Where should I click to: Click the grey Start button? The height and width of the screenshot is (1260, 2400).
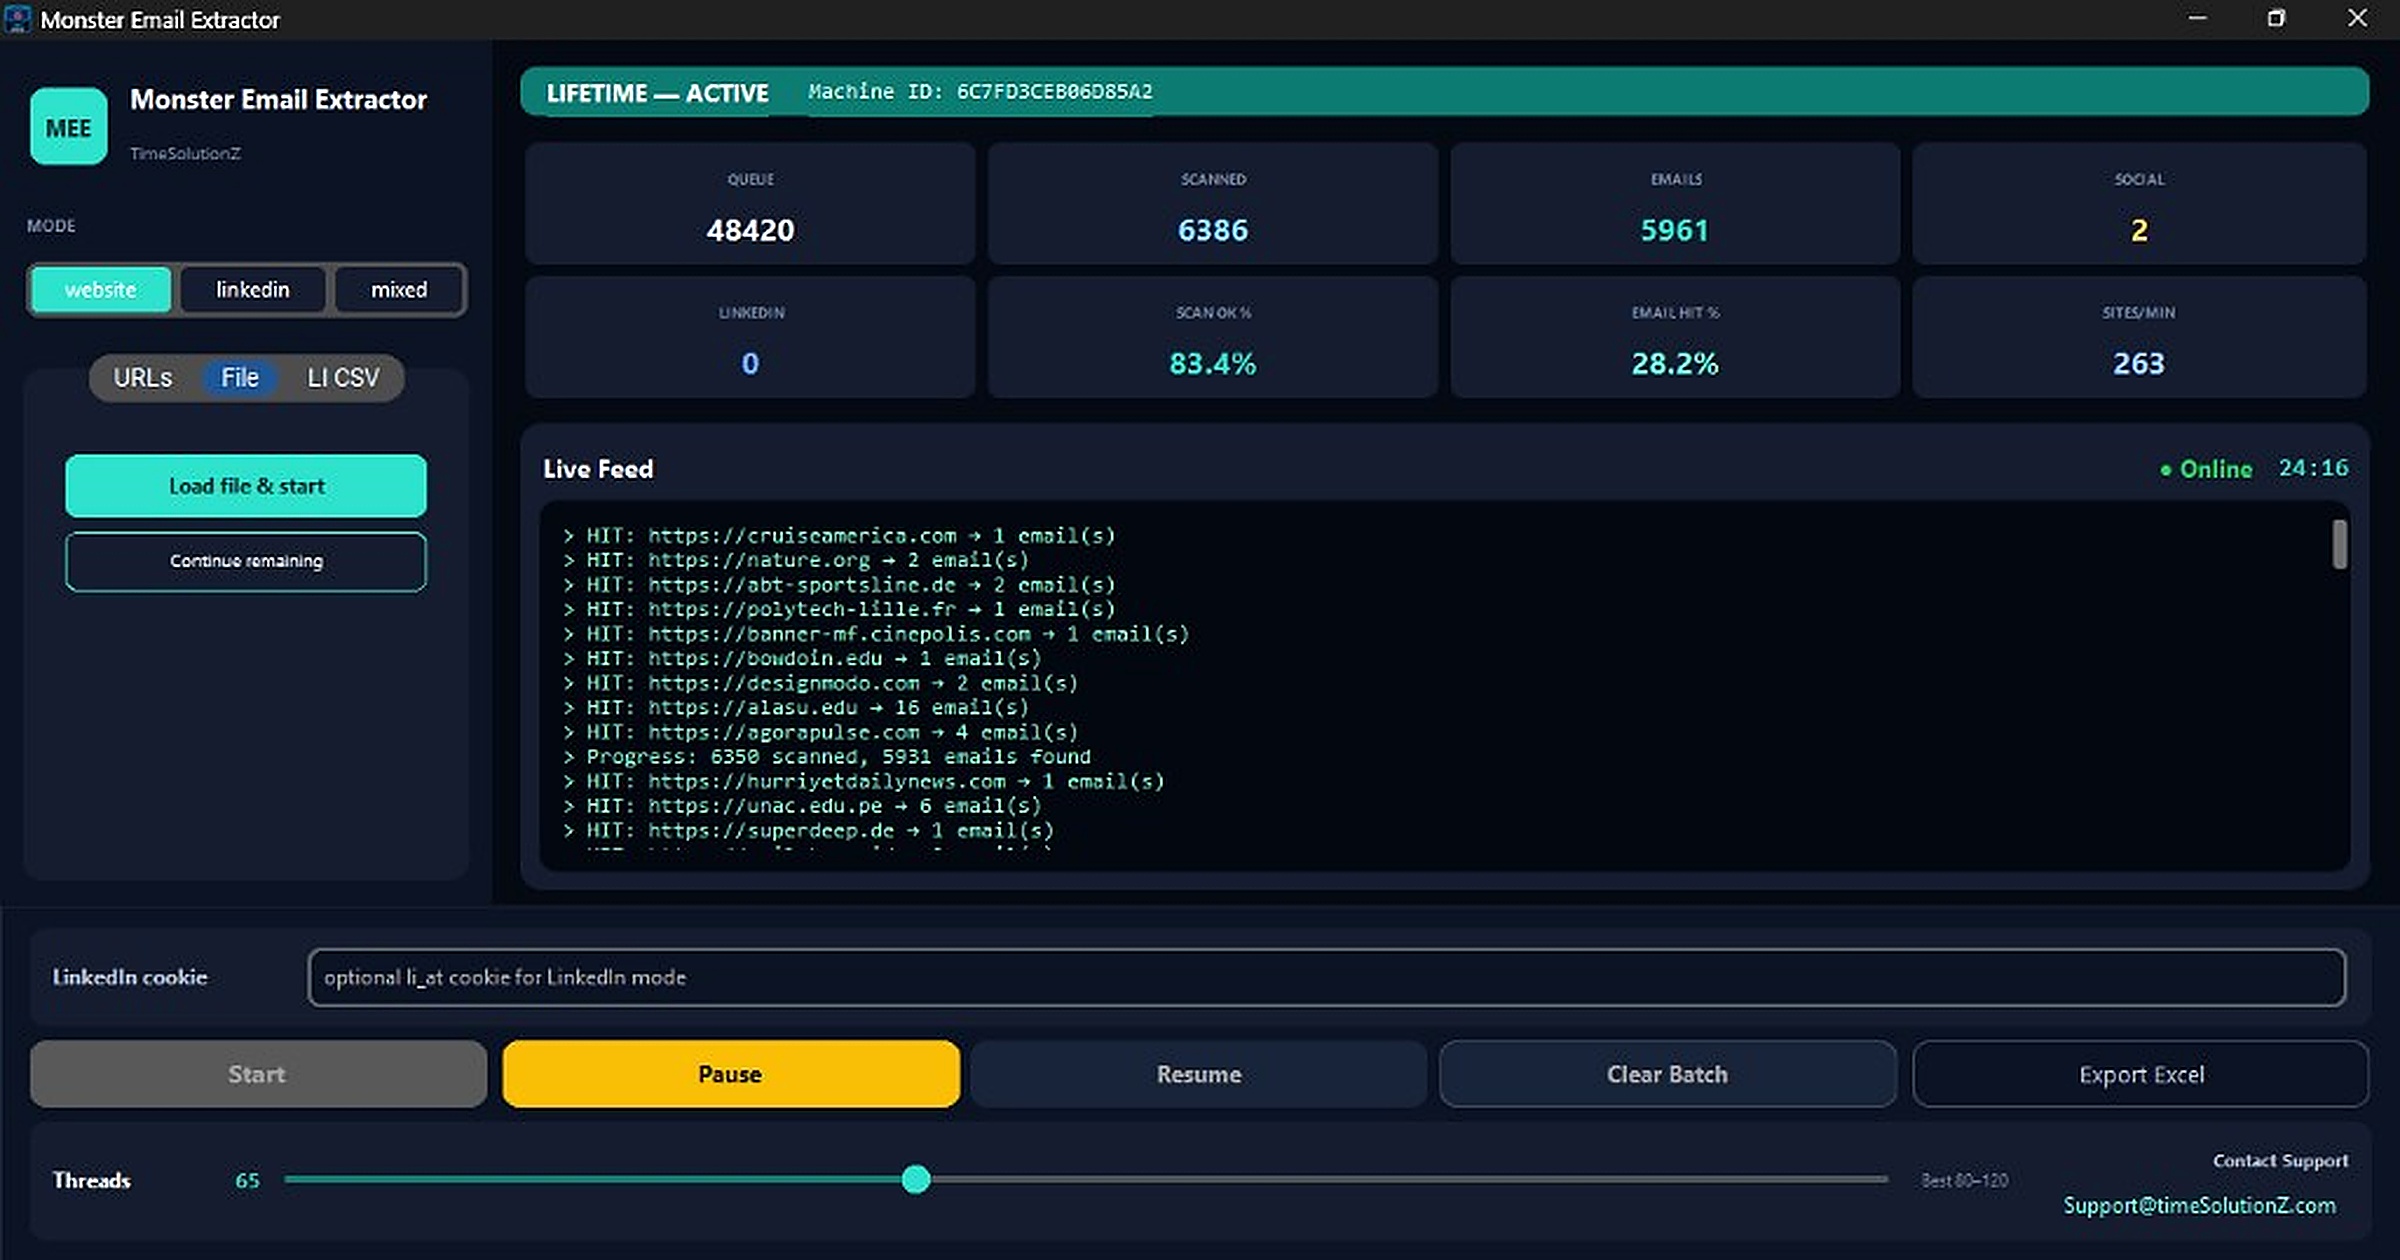(x=258, y=1074)
